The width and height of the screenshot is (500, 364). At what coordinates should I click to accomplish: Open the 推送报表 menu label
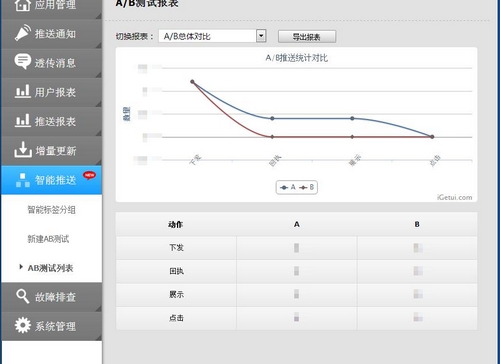55,121
